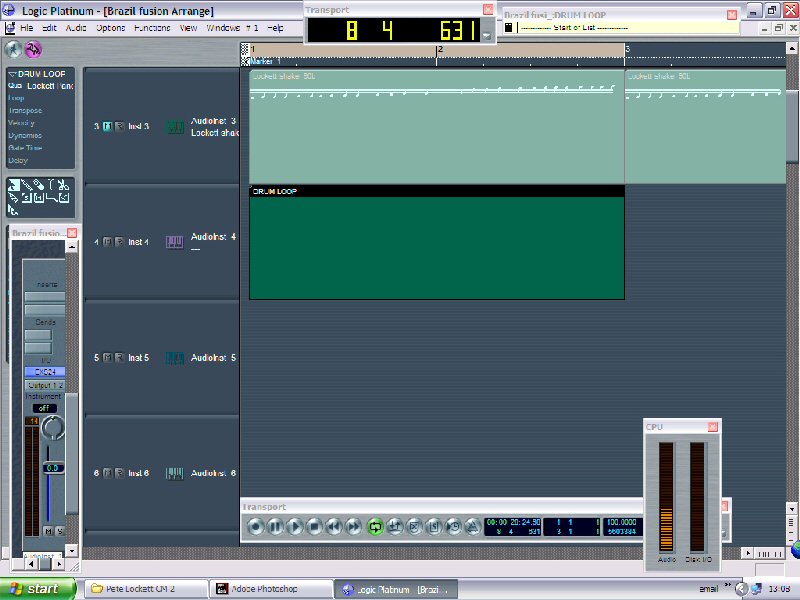Open the EXS24 instrument slot menu

click(45, 372)
